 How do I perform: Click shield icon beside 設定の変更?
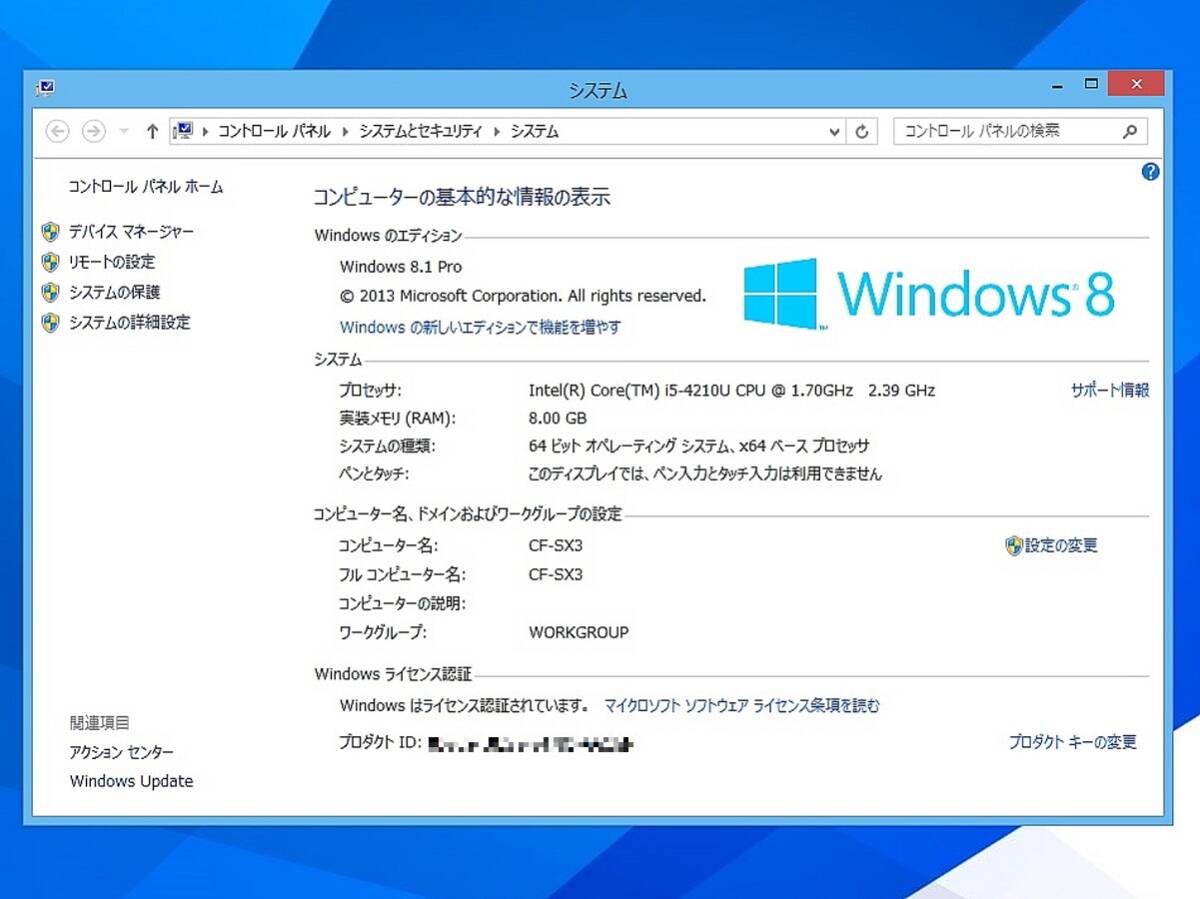[1014, 546]
